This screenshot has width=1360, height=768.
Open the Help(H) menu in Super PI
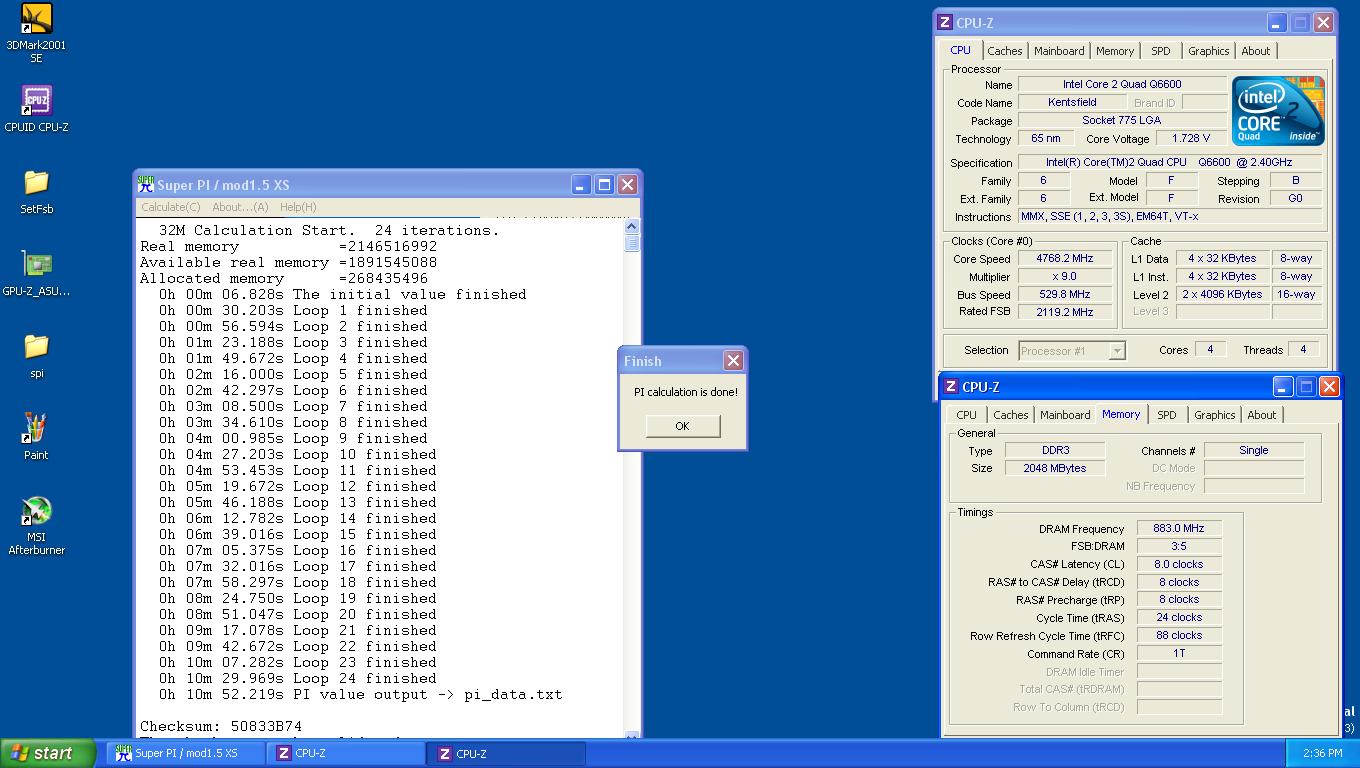298,207
